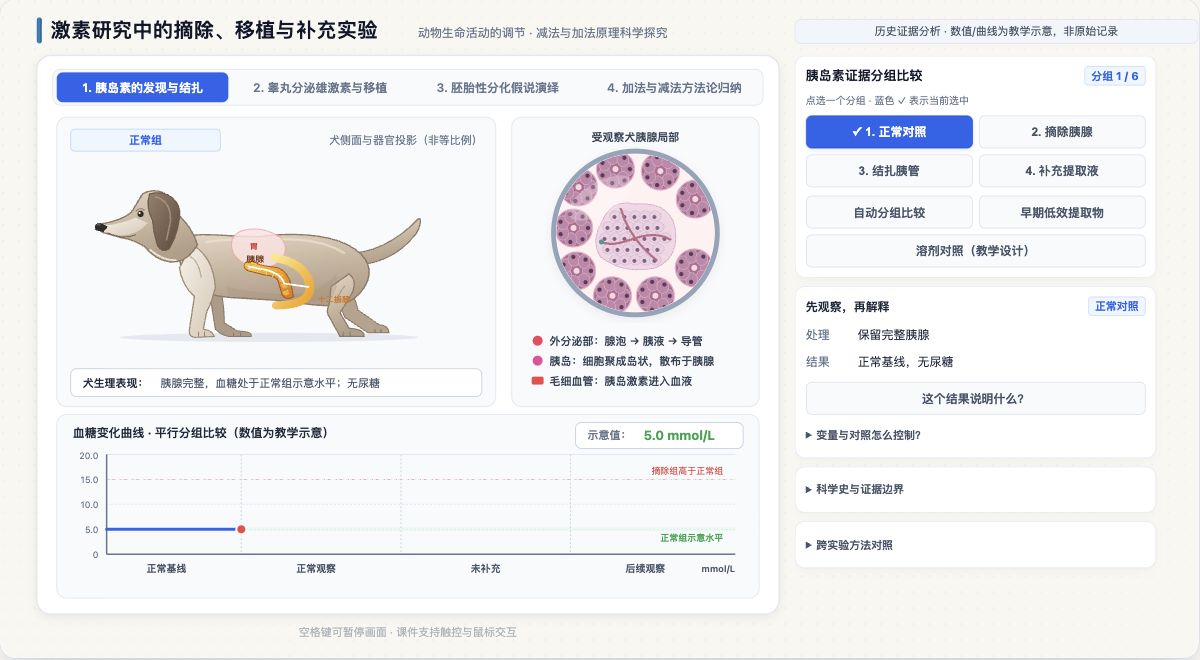Click the 正常基线，无尿糖 result text

point(905,362)
